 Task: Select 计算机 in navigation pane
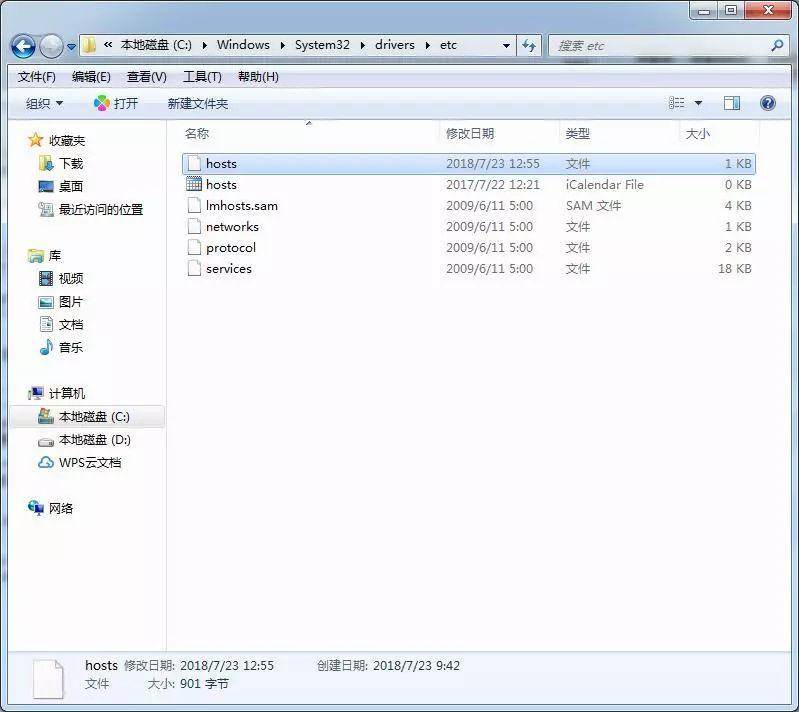57,393
